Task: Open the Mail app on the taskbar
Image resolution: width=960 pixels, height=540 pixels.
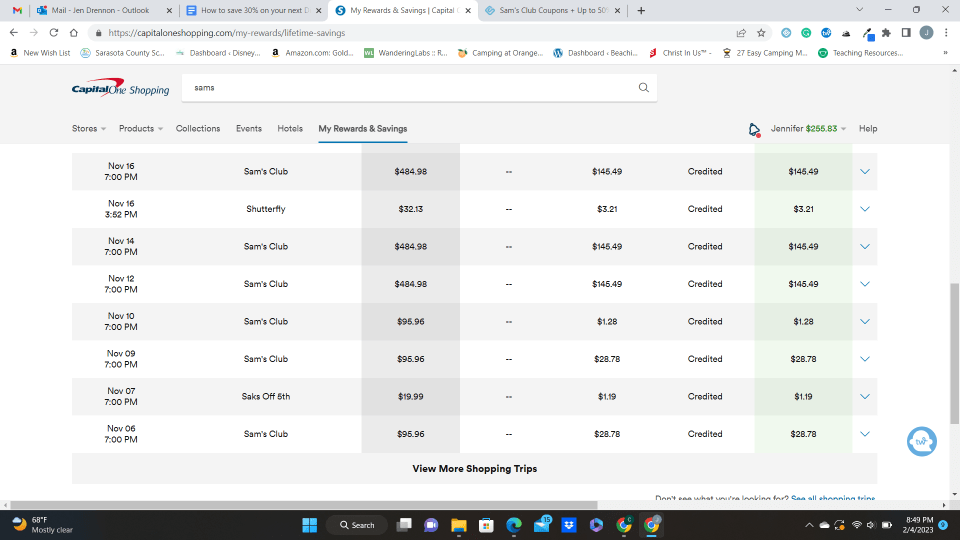Action: 542,525
